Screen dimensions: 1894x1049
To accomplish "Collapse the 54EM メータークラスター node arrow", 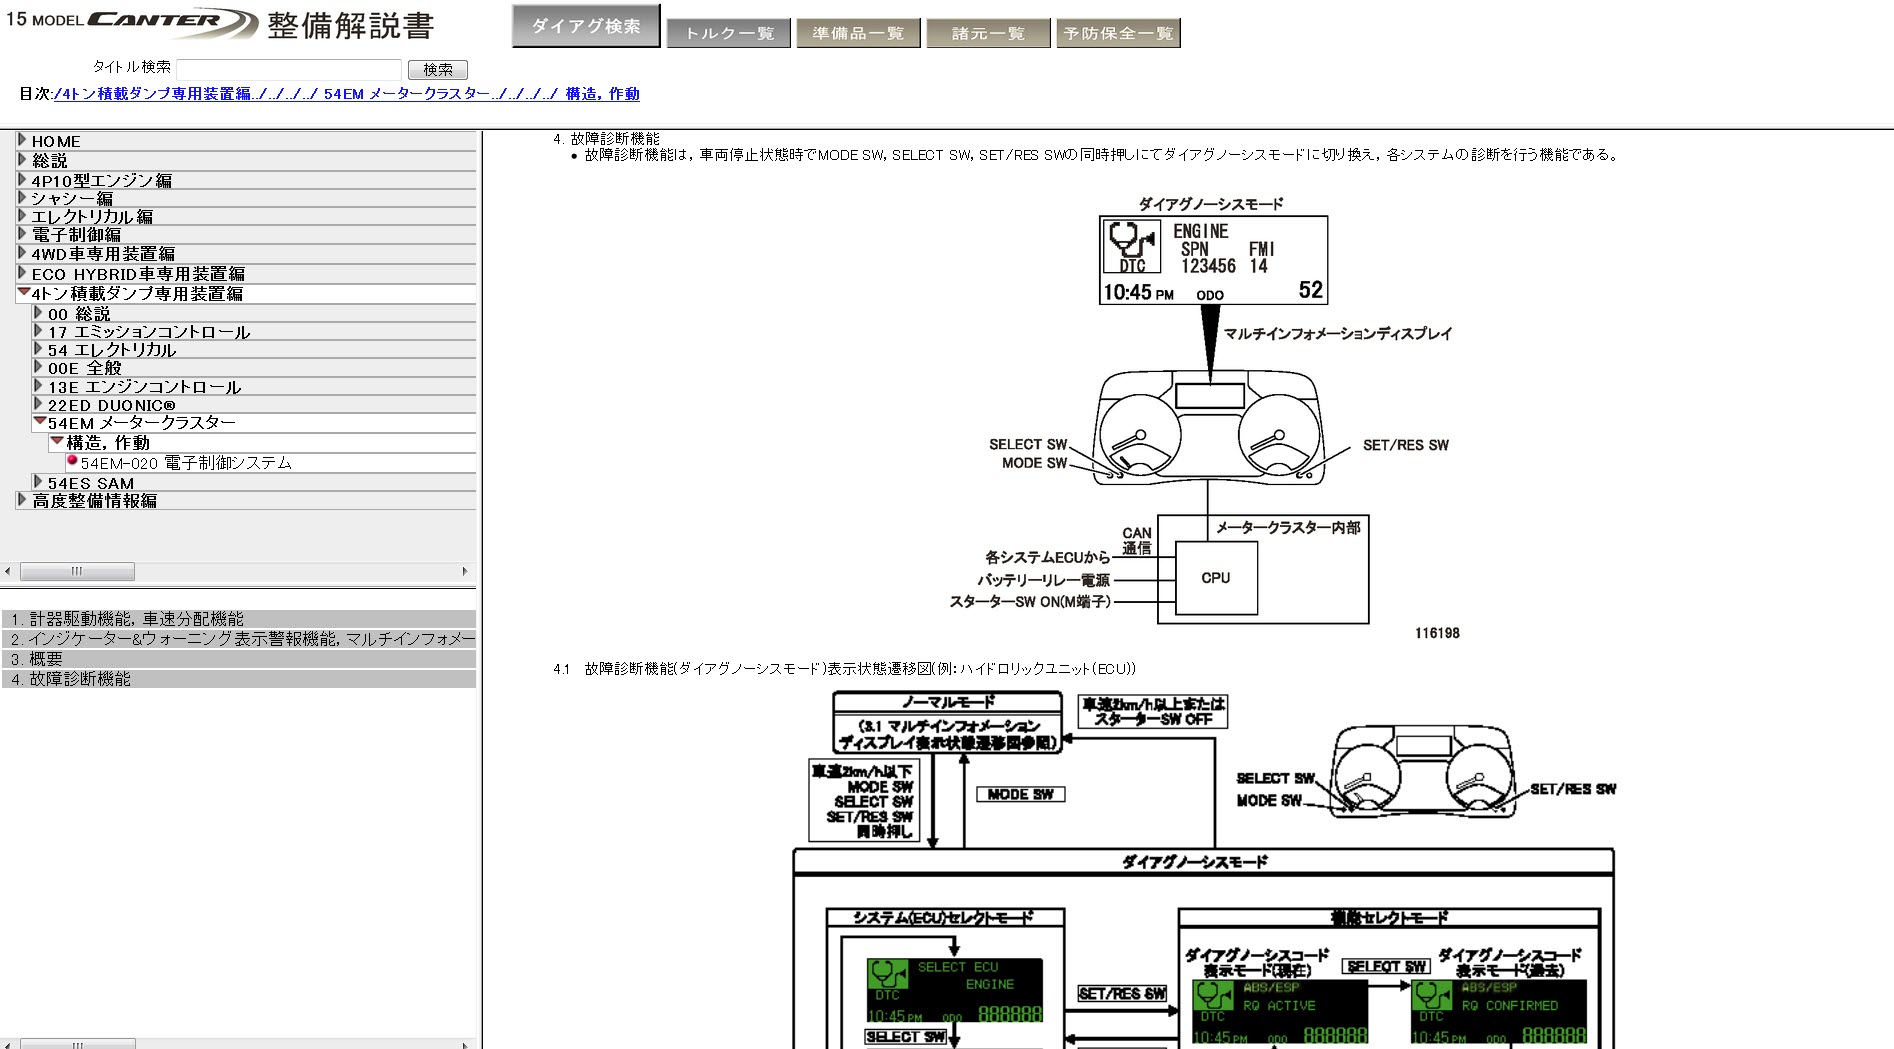I will point(39,422).
